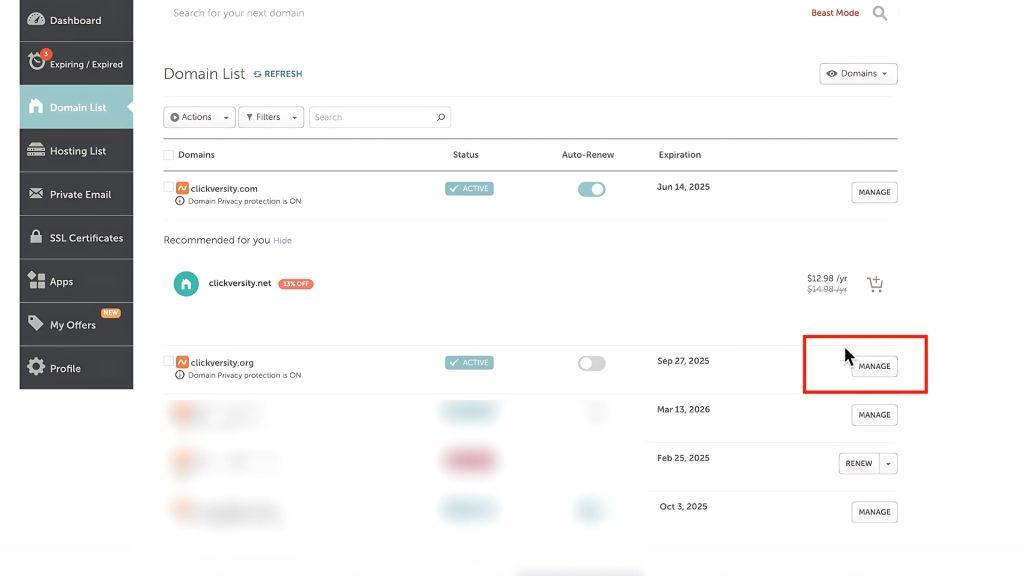Enable auto-renew for clickversity.org
The height and width of the screenshot is (576, 1024).
592,363
